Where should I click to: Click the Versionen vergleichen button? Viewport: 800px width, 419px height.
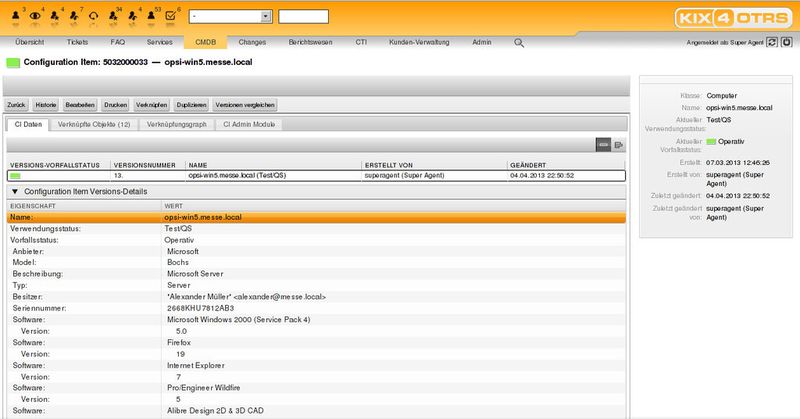pos(245,105)
